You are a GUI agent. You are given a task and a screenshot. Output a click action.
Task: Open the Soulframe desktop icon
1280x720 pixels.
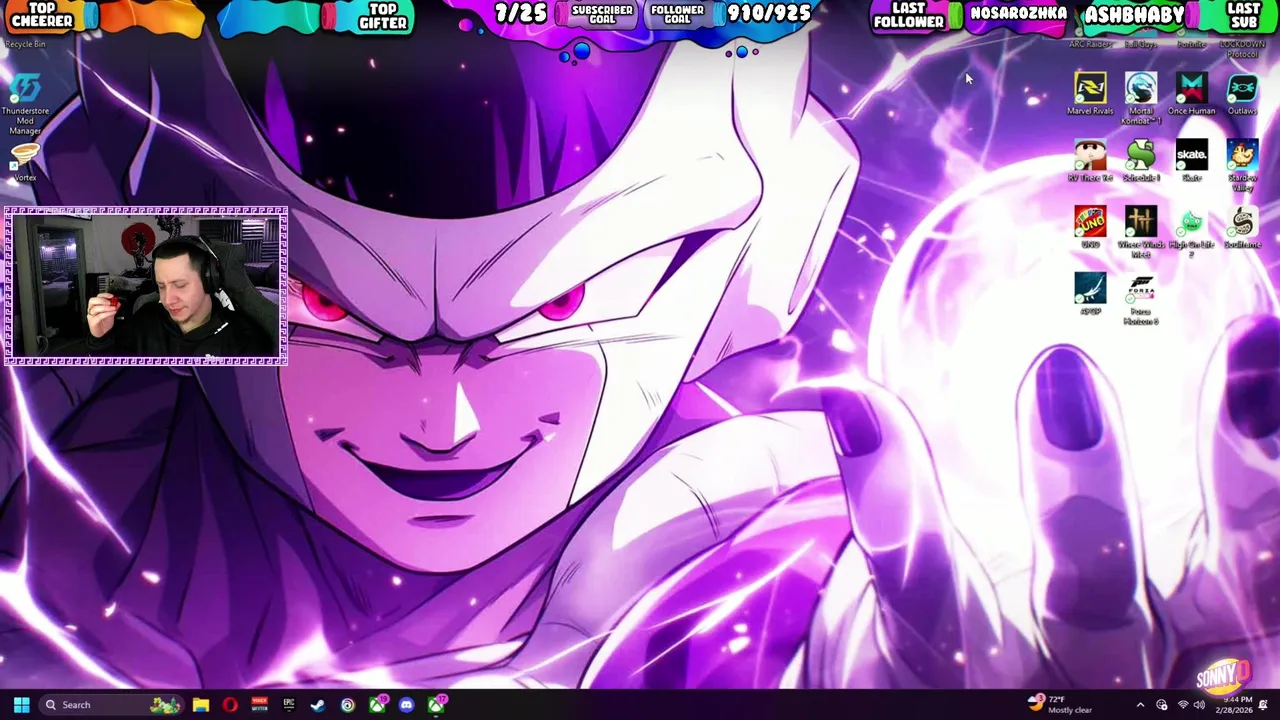[1242, 228]
